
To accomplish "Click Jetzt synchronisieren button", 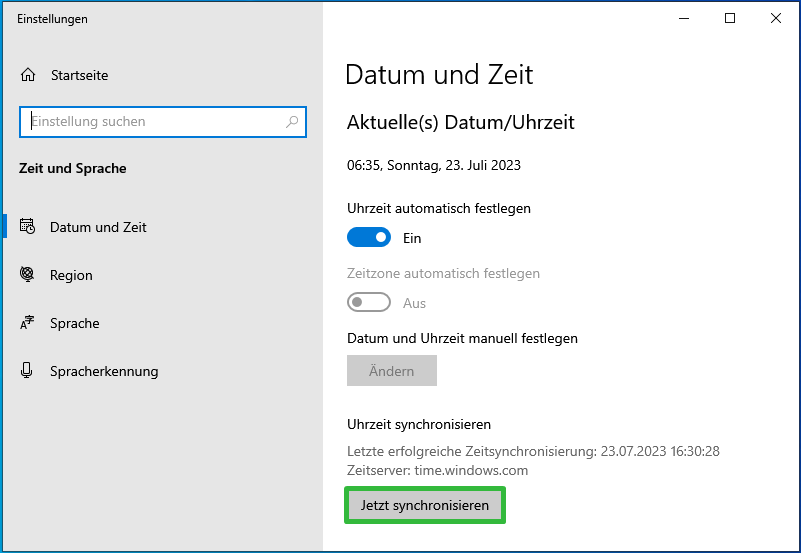I will (x=425, y=505).
